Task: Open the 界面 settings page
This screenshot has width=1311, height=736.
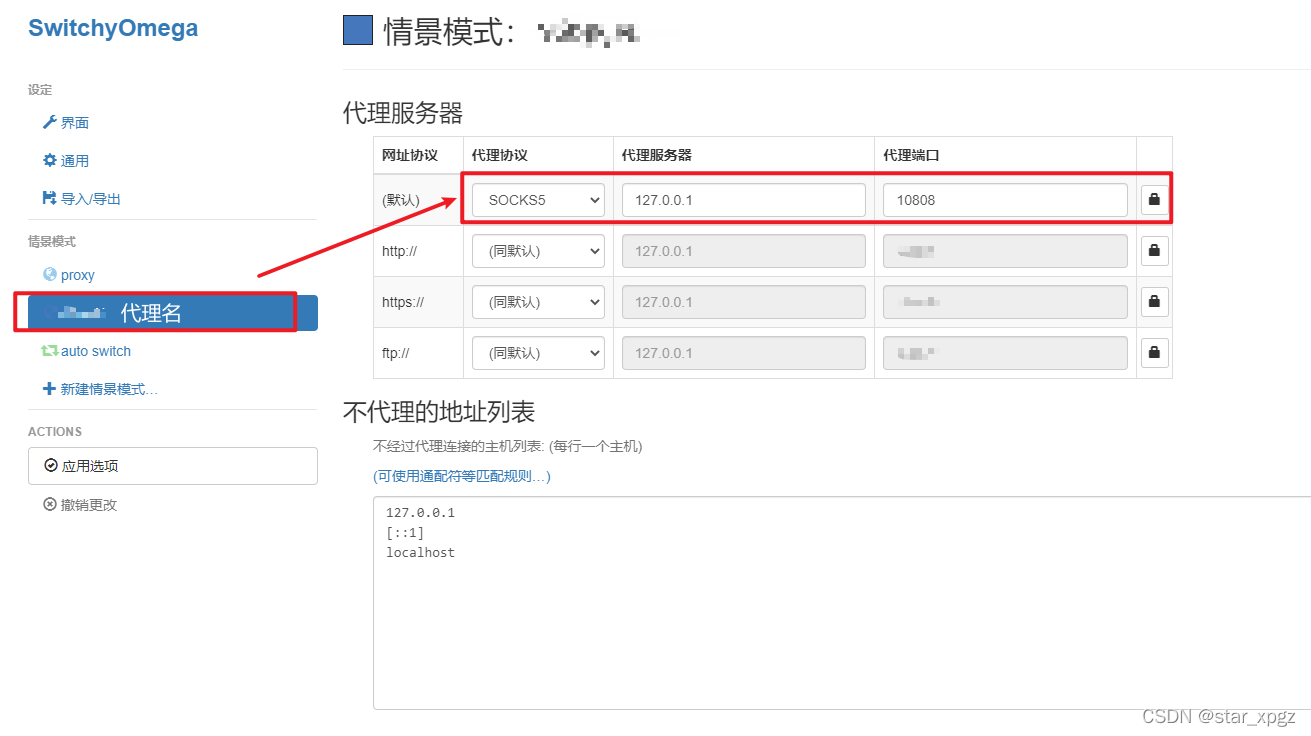Action: coord(74,123)
